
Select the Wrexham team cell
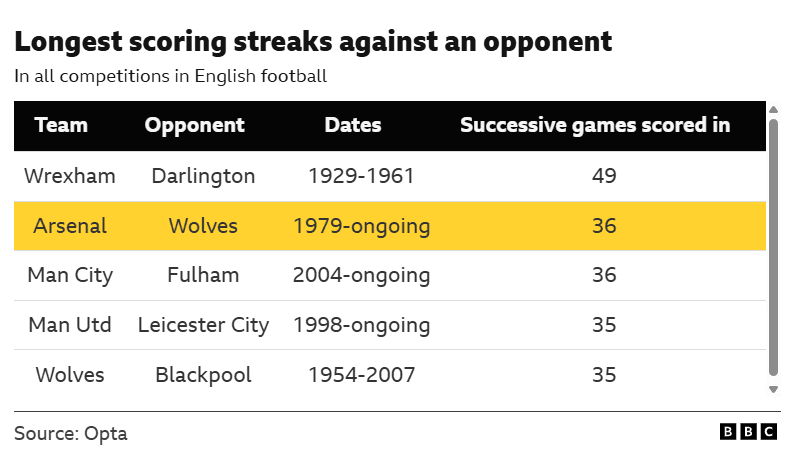tap(69, 176)
